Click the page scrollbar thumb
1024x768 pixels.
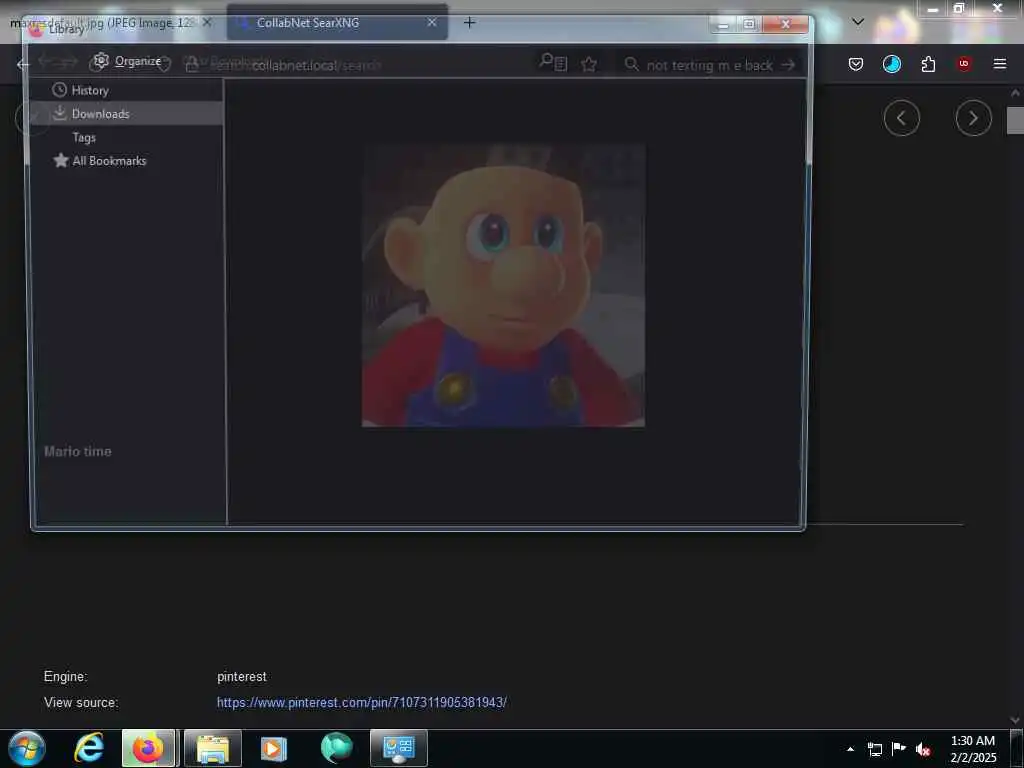1016,120
